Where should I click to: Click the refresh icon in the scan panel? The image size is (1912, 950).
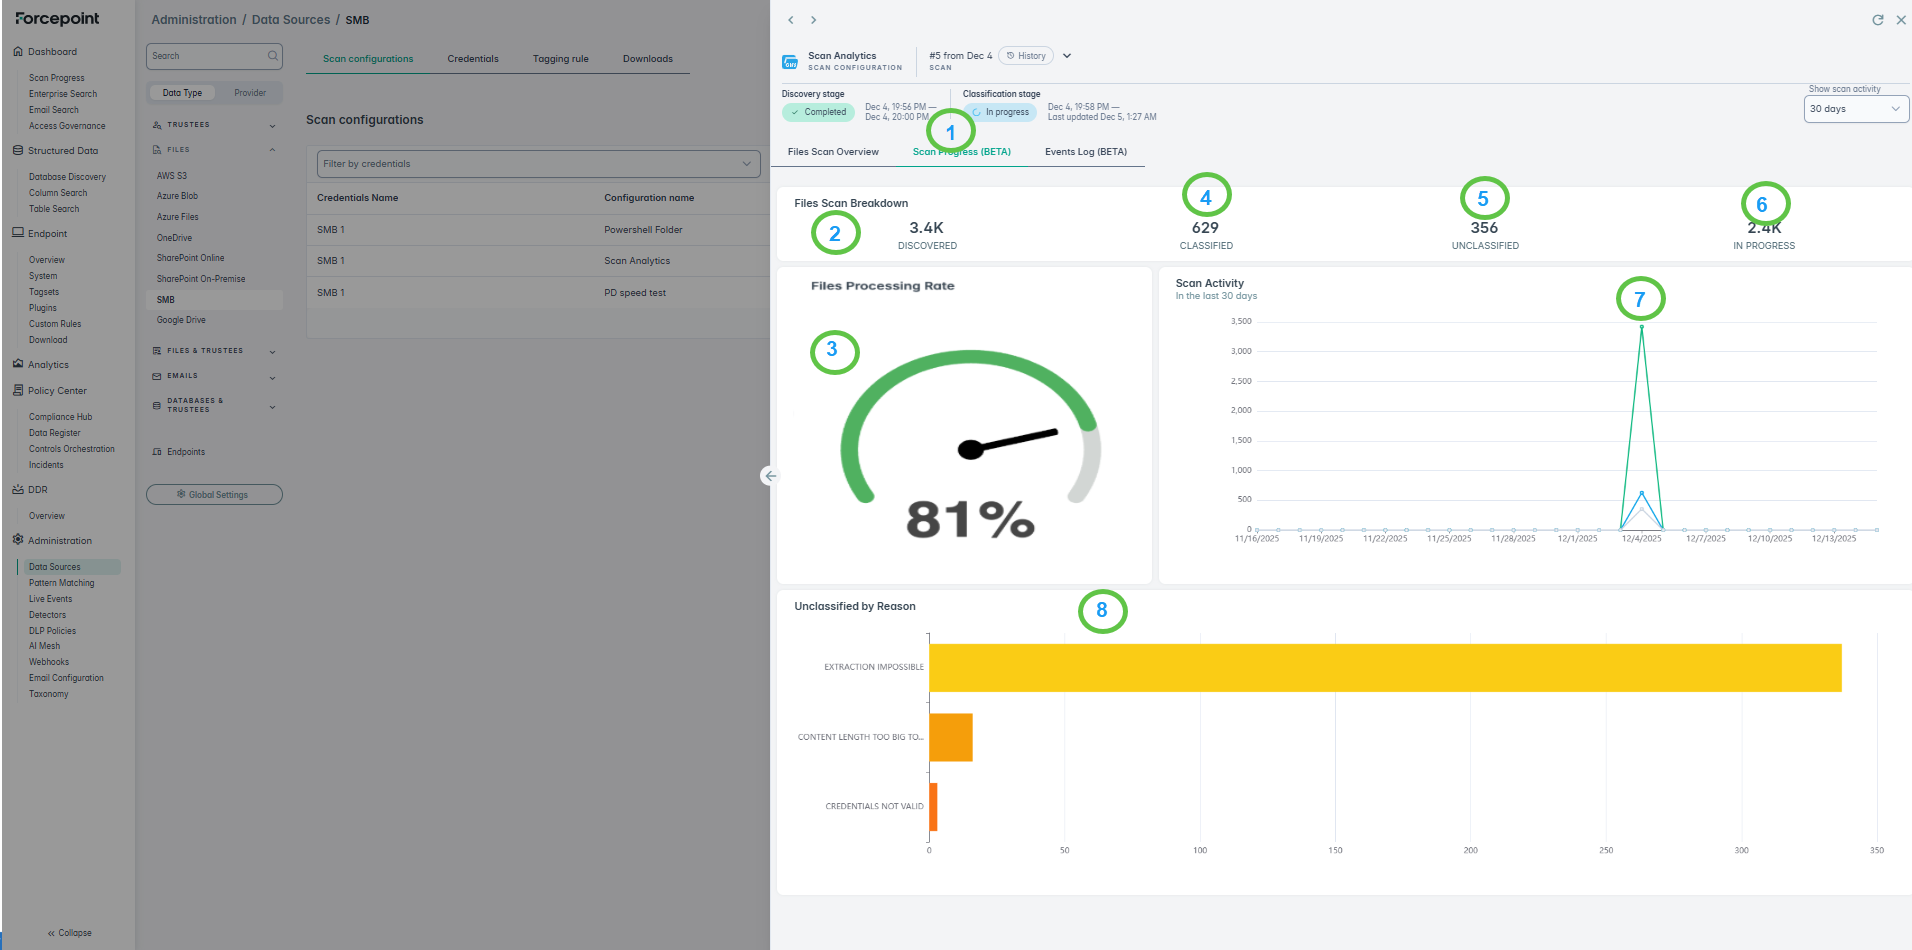(x=1877, y=20)
